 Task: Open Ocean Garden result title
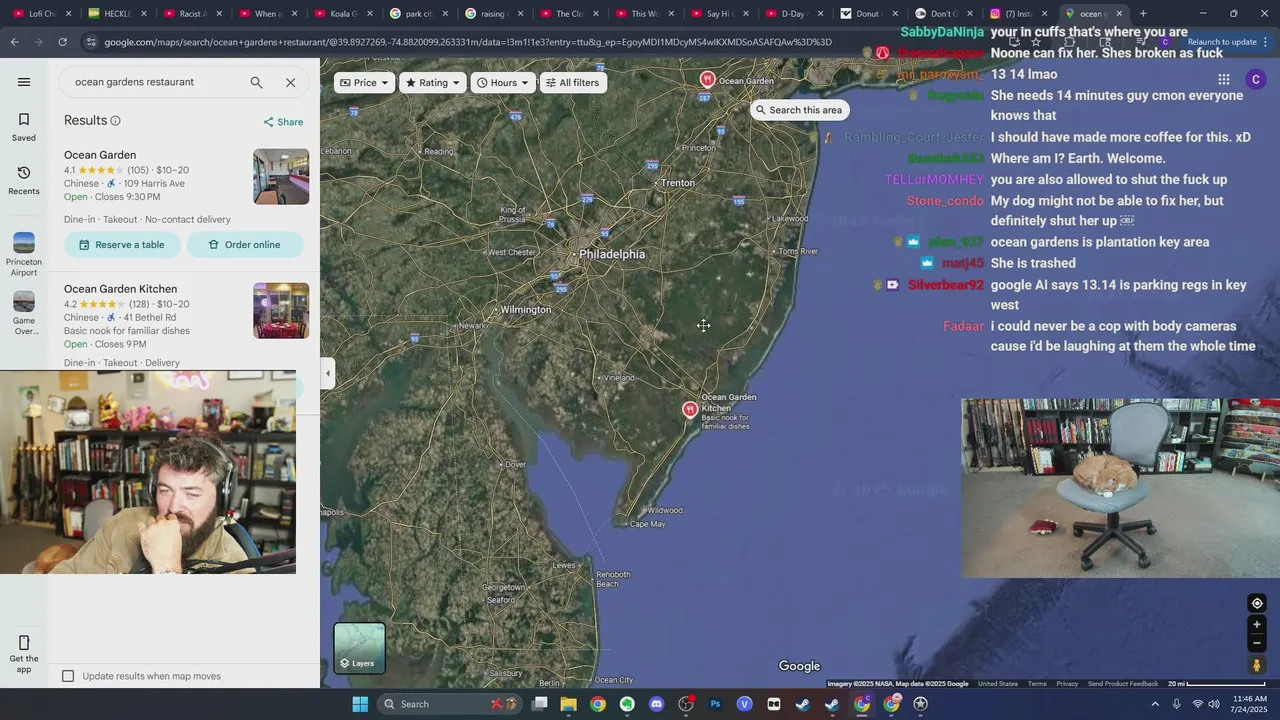tap(100, 155)
